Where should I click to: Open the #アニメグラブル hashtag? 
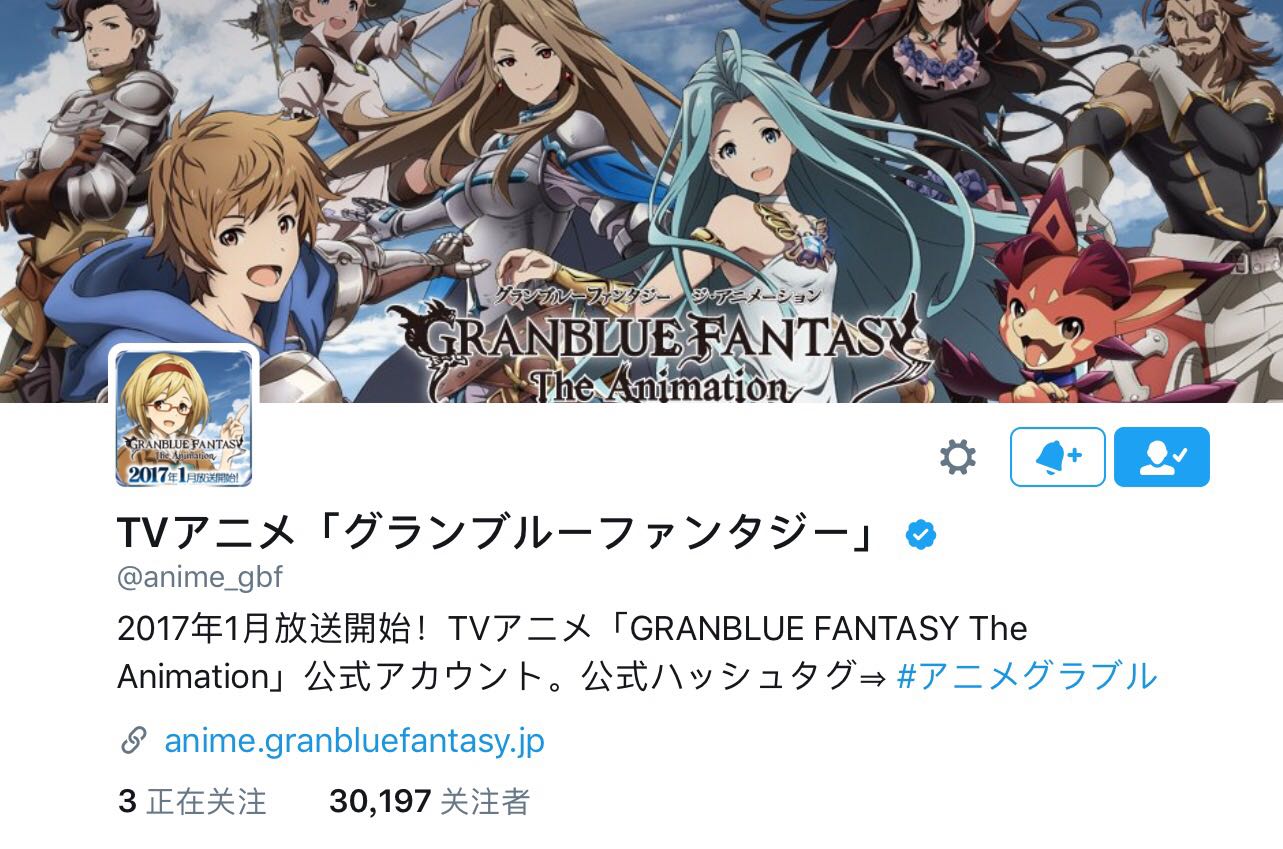point(1027,676)
